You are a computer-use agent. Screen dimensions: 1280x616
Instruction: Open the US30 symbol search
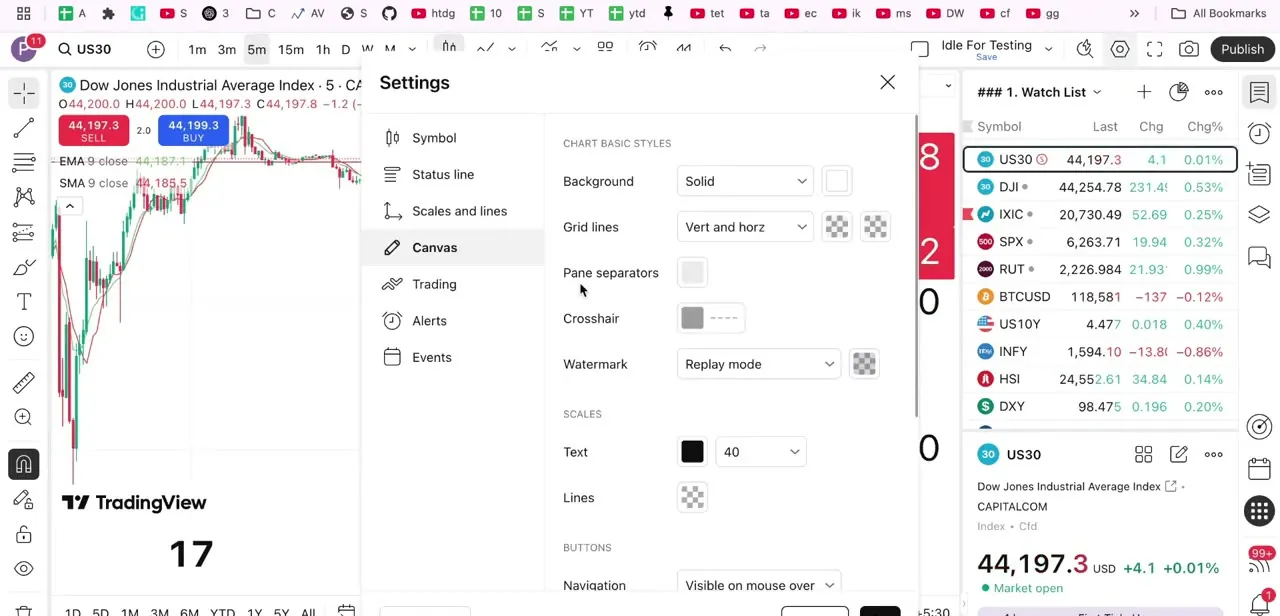(85, 49)
